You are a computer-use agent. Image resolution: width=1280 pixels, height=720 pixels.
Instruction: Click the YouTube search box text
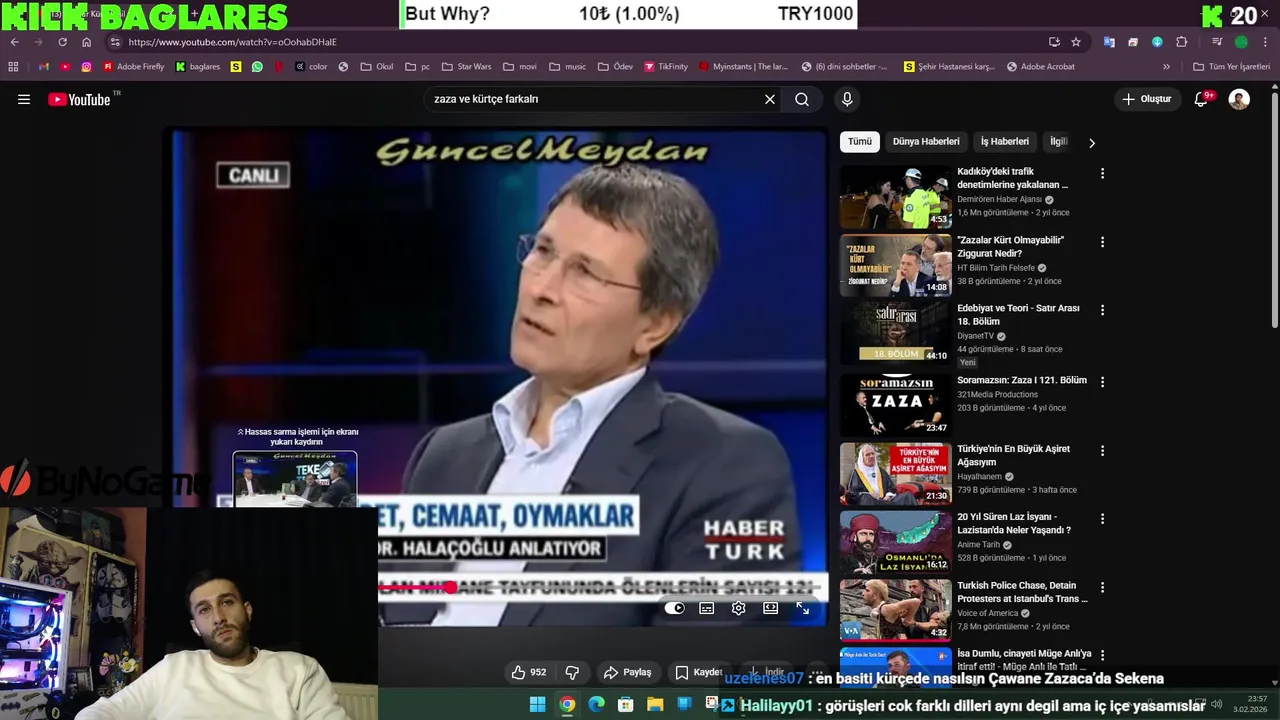point(486,99)
